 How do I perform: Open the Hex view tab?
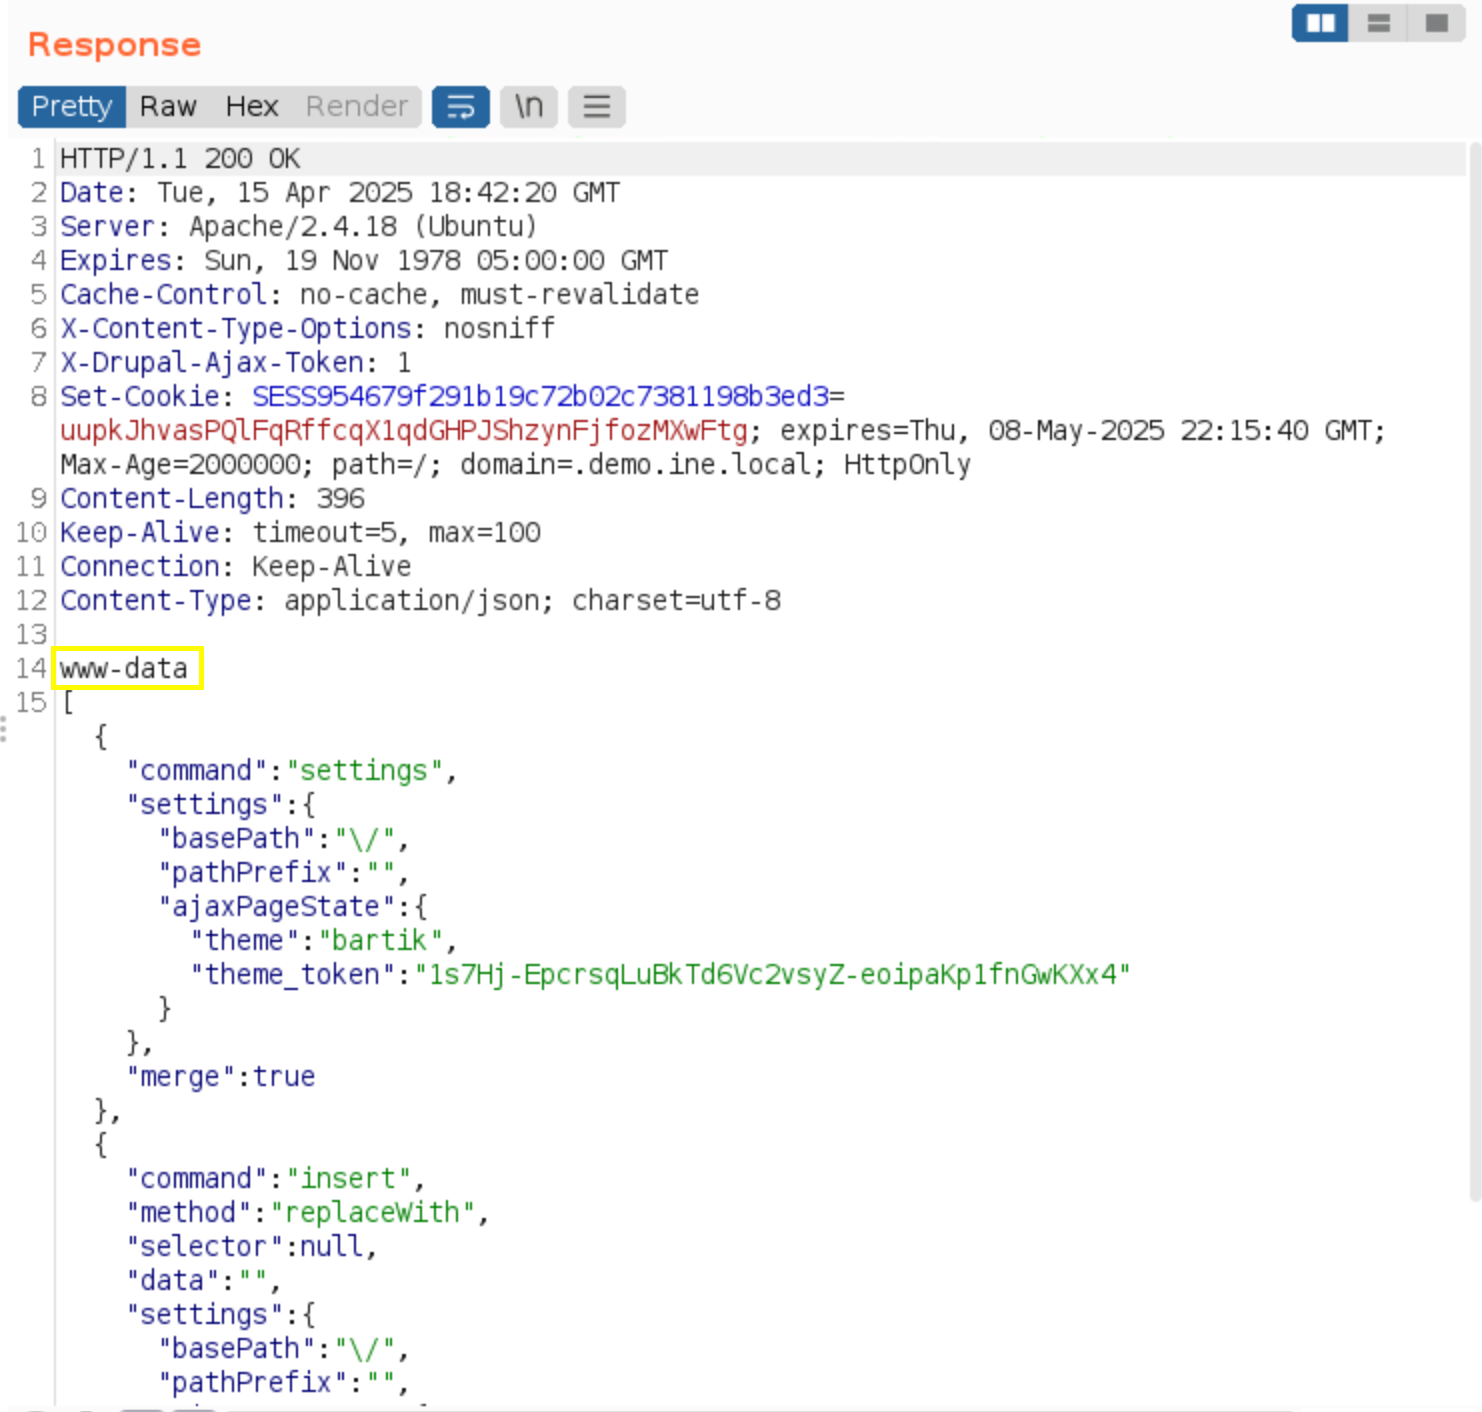point(251,106)
